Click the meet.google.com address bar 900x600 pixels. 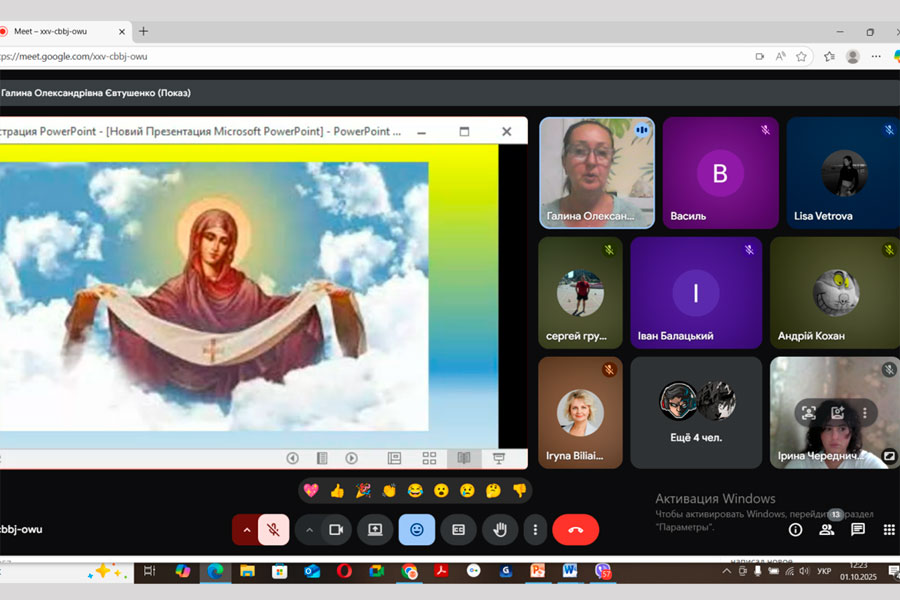pos(300,57)
